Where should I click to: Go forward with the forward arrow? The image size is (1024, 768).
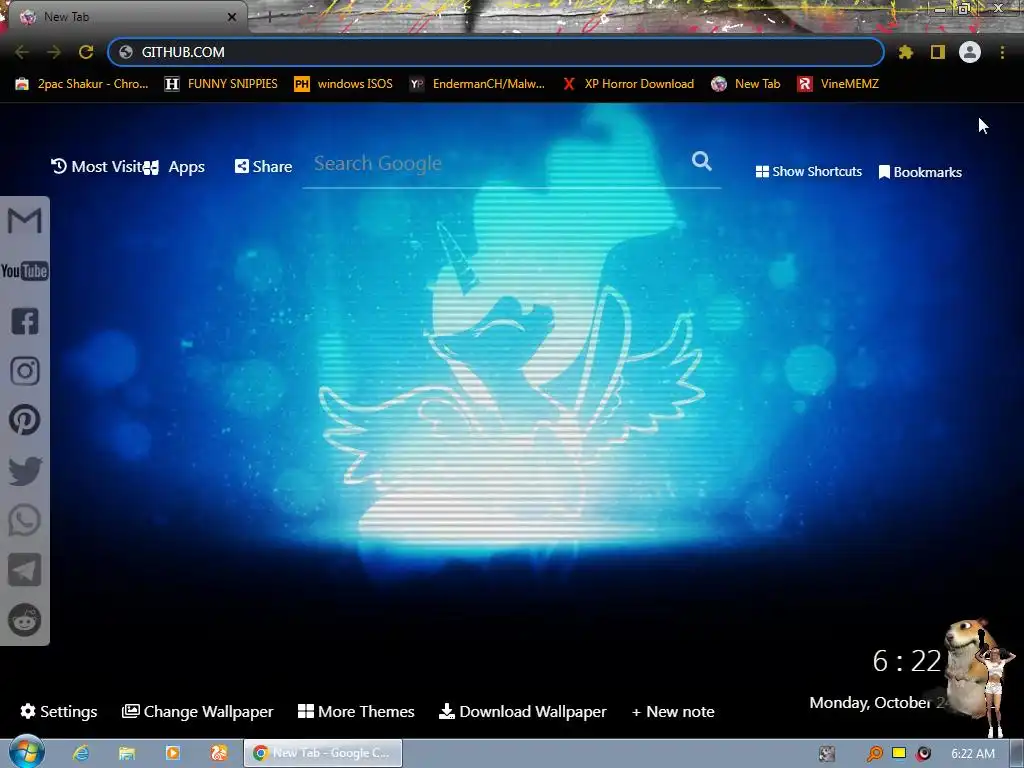tap(54, 52)
